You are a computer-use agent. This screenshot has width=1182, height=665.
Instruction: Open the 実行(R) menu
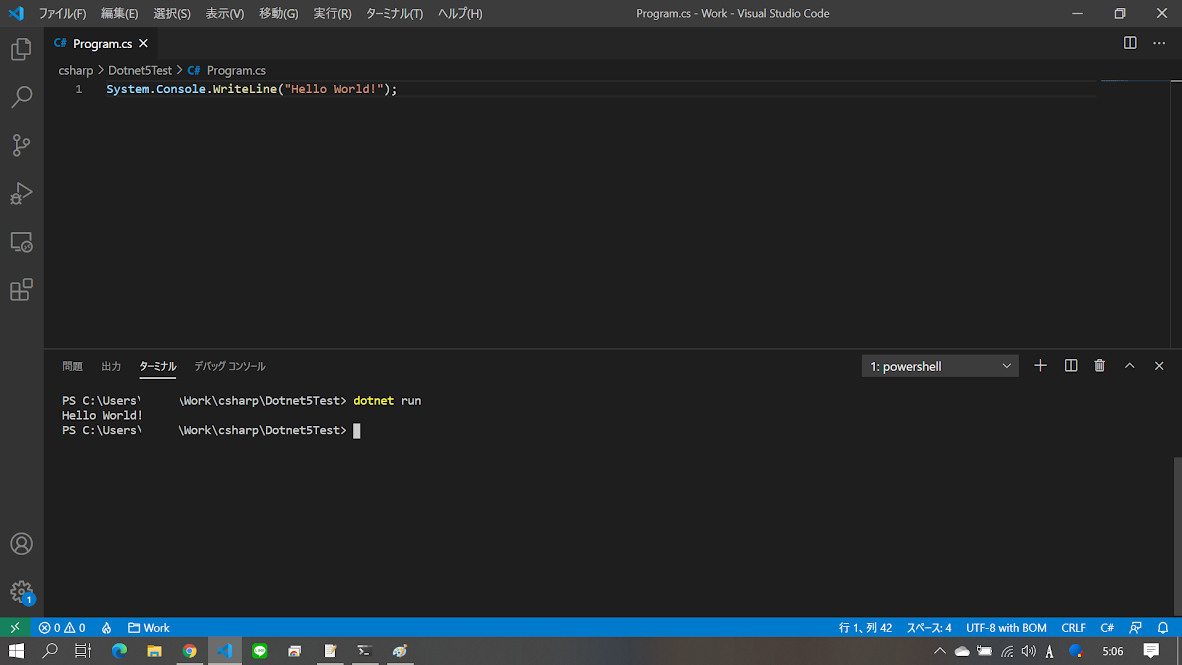(332, 13)
